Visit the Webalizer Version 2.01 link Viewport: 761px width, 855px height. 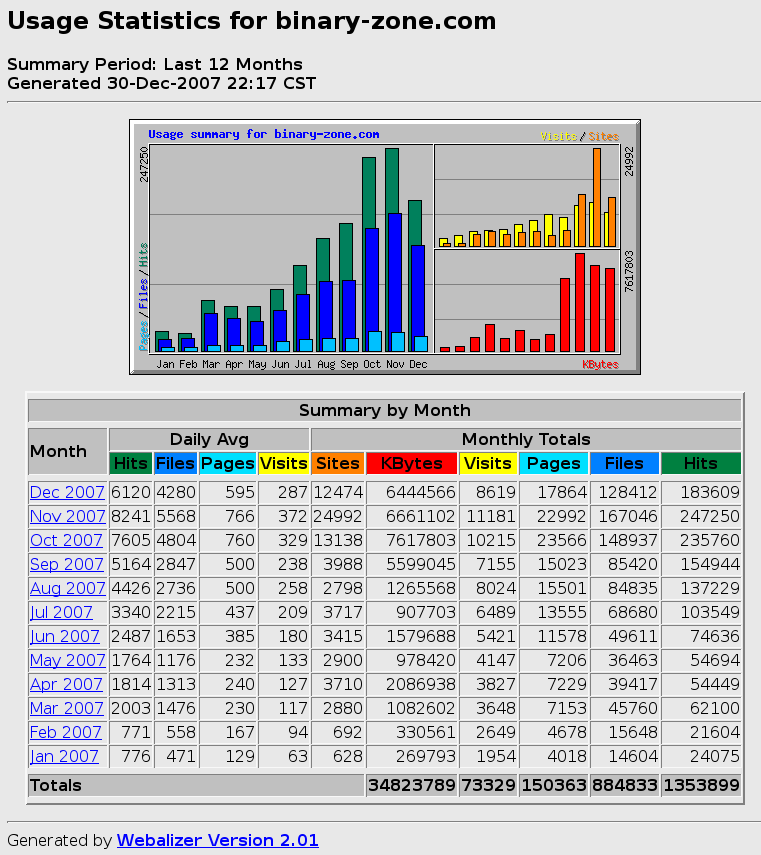coord(217,840)
